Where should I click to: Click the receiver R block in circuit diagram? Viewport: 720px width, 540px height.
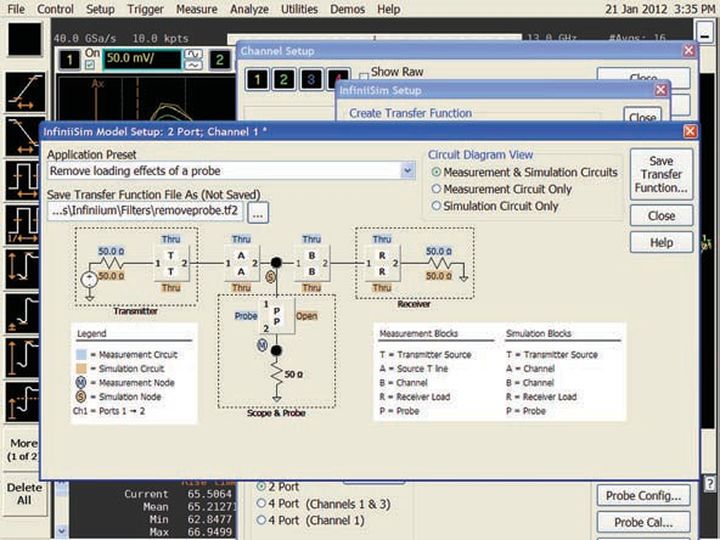point(382,264)
